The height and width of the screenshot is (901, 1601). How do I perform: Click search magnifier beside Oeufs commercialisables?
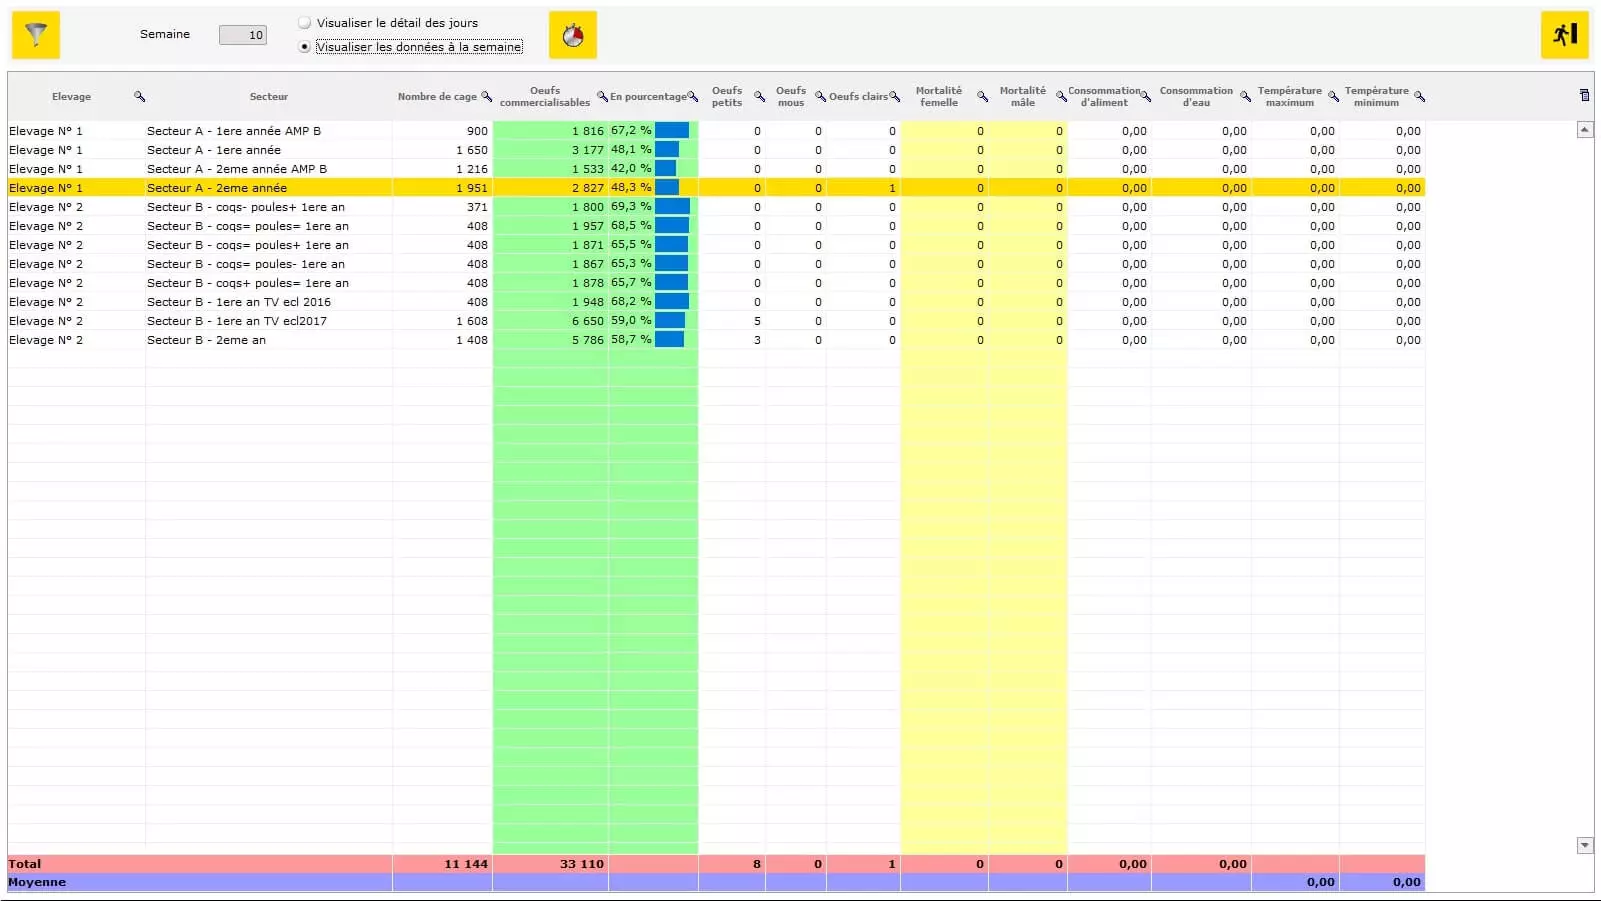(602, 97)
